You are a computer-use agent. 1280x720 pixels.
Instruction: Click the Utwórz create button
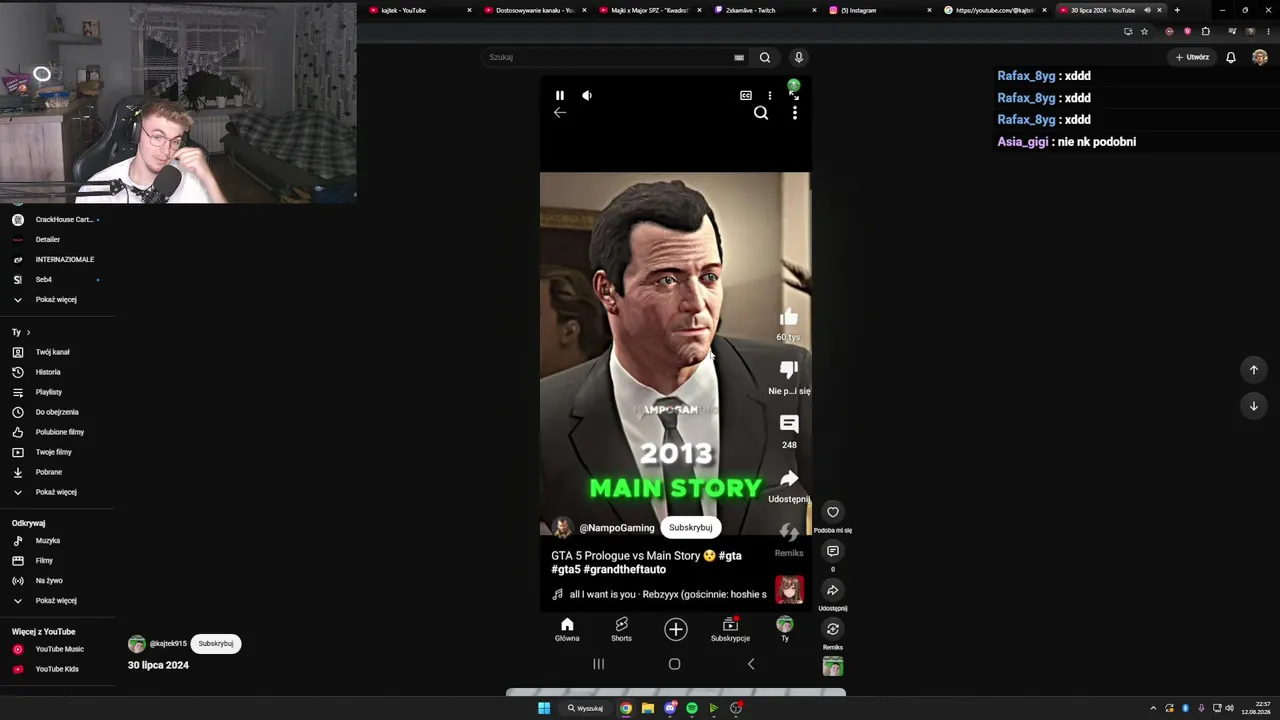[x=1192, y=57]
